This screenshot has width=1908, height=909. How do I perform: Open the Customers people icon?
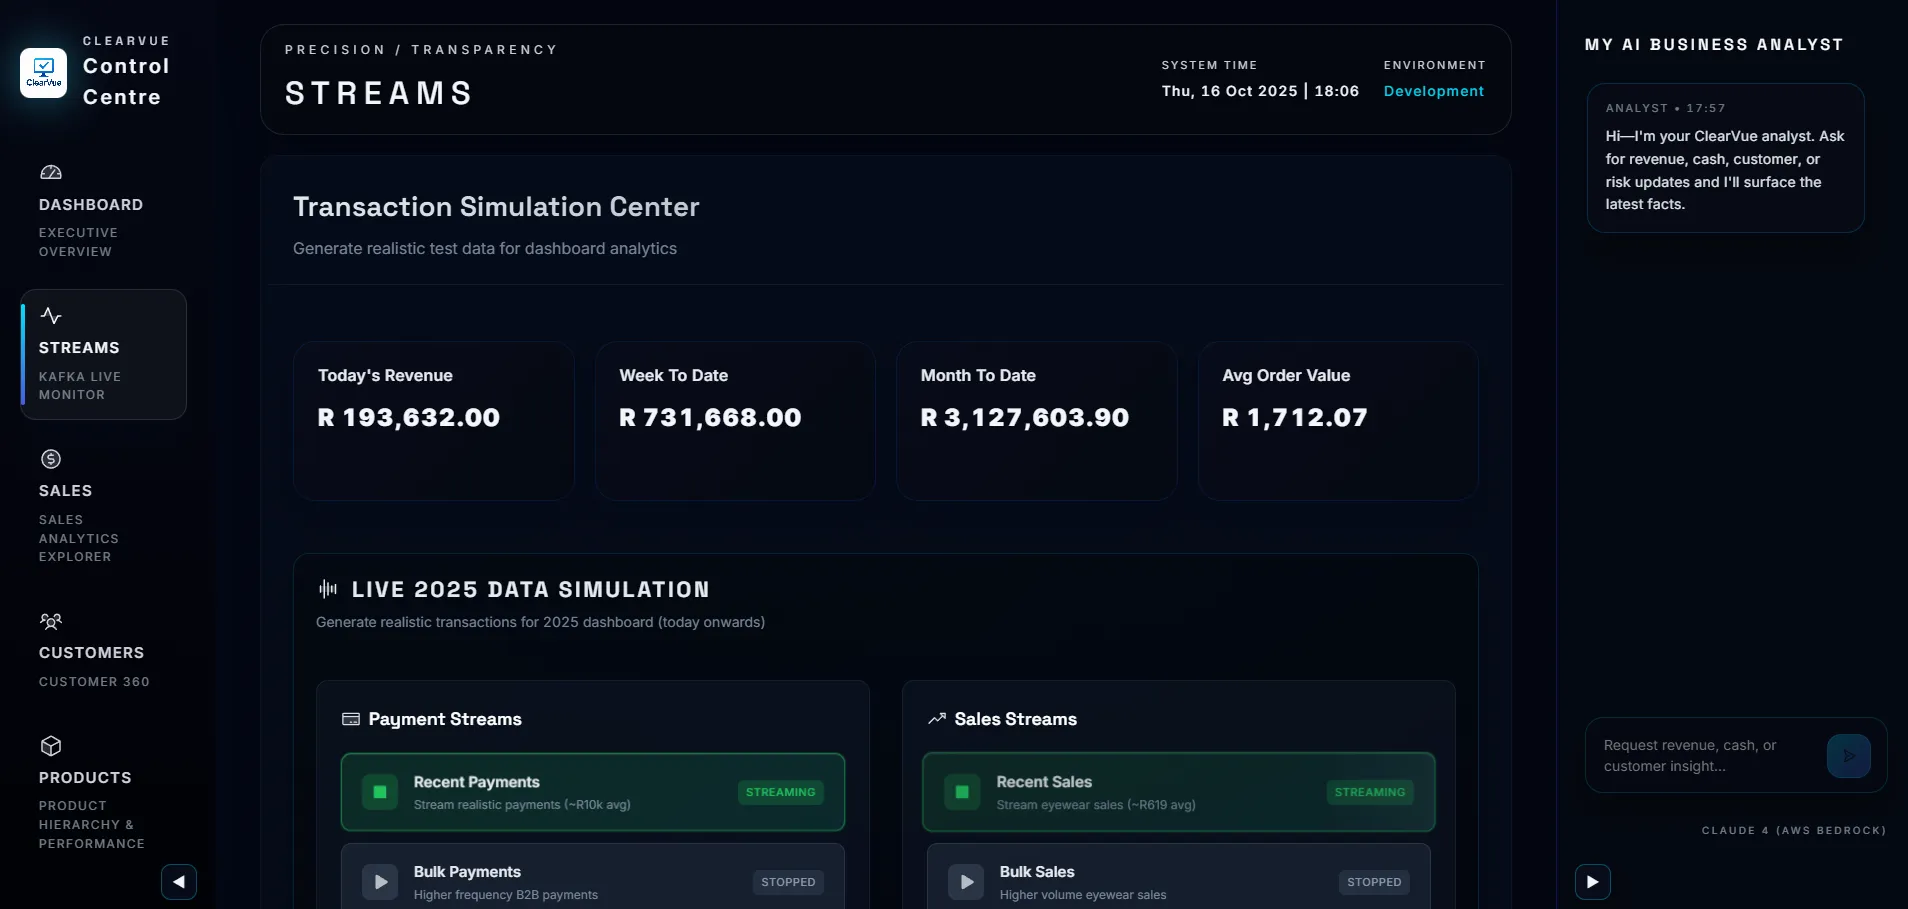point(51,621)
